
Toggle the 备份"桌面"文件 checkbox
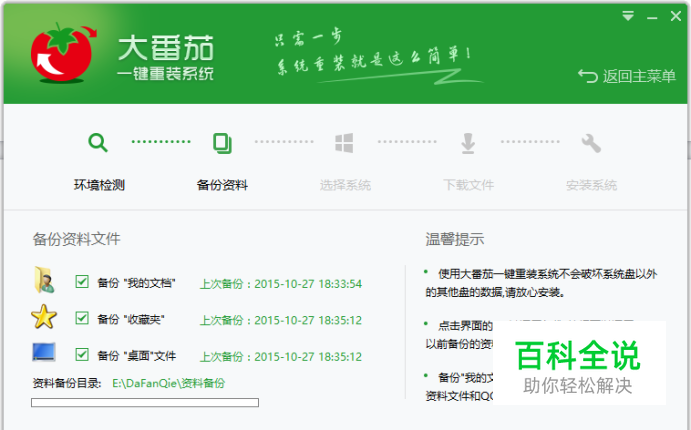[x=82, y=355]
